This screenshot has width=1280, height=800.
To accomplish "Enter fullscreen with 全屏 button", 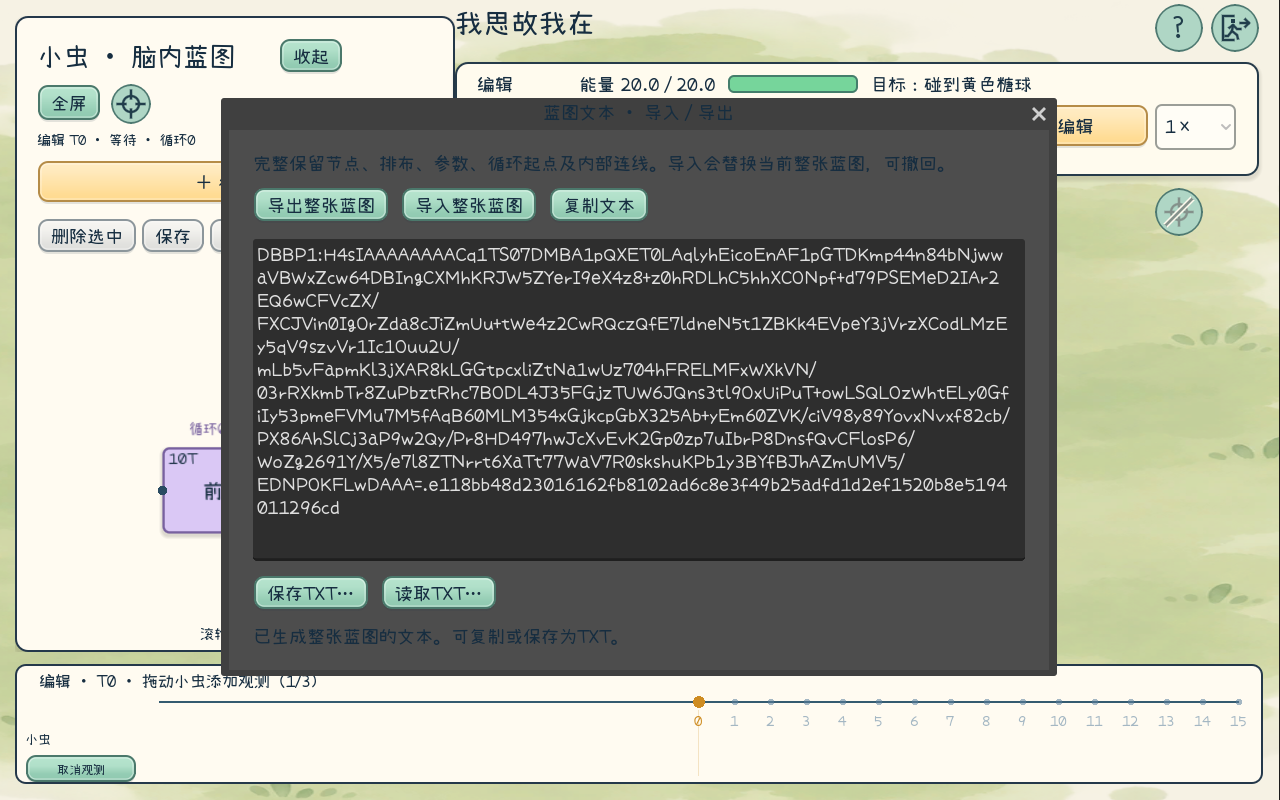I will tap(69, 103).
